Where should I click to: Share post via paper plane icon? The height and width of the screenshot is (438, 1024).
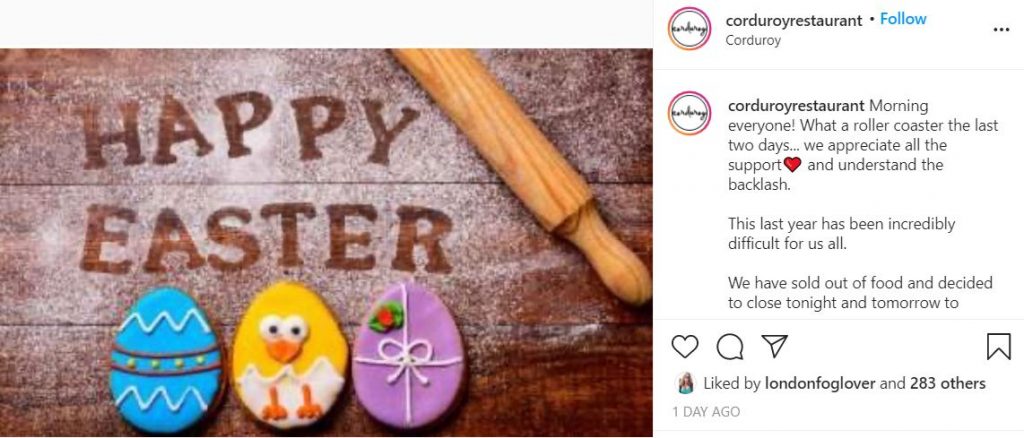[774, 346]
